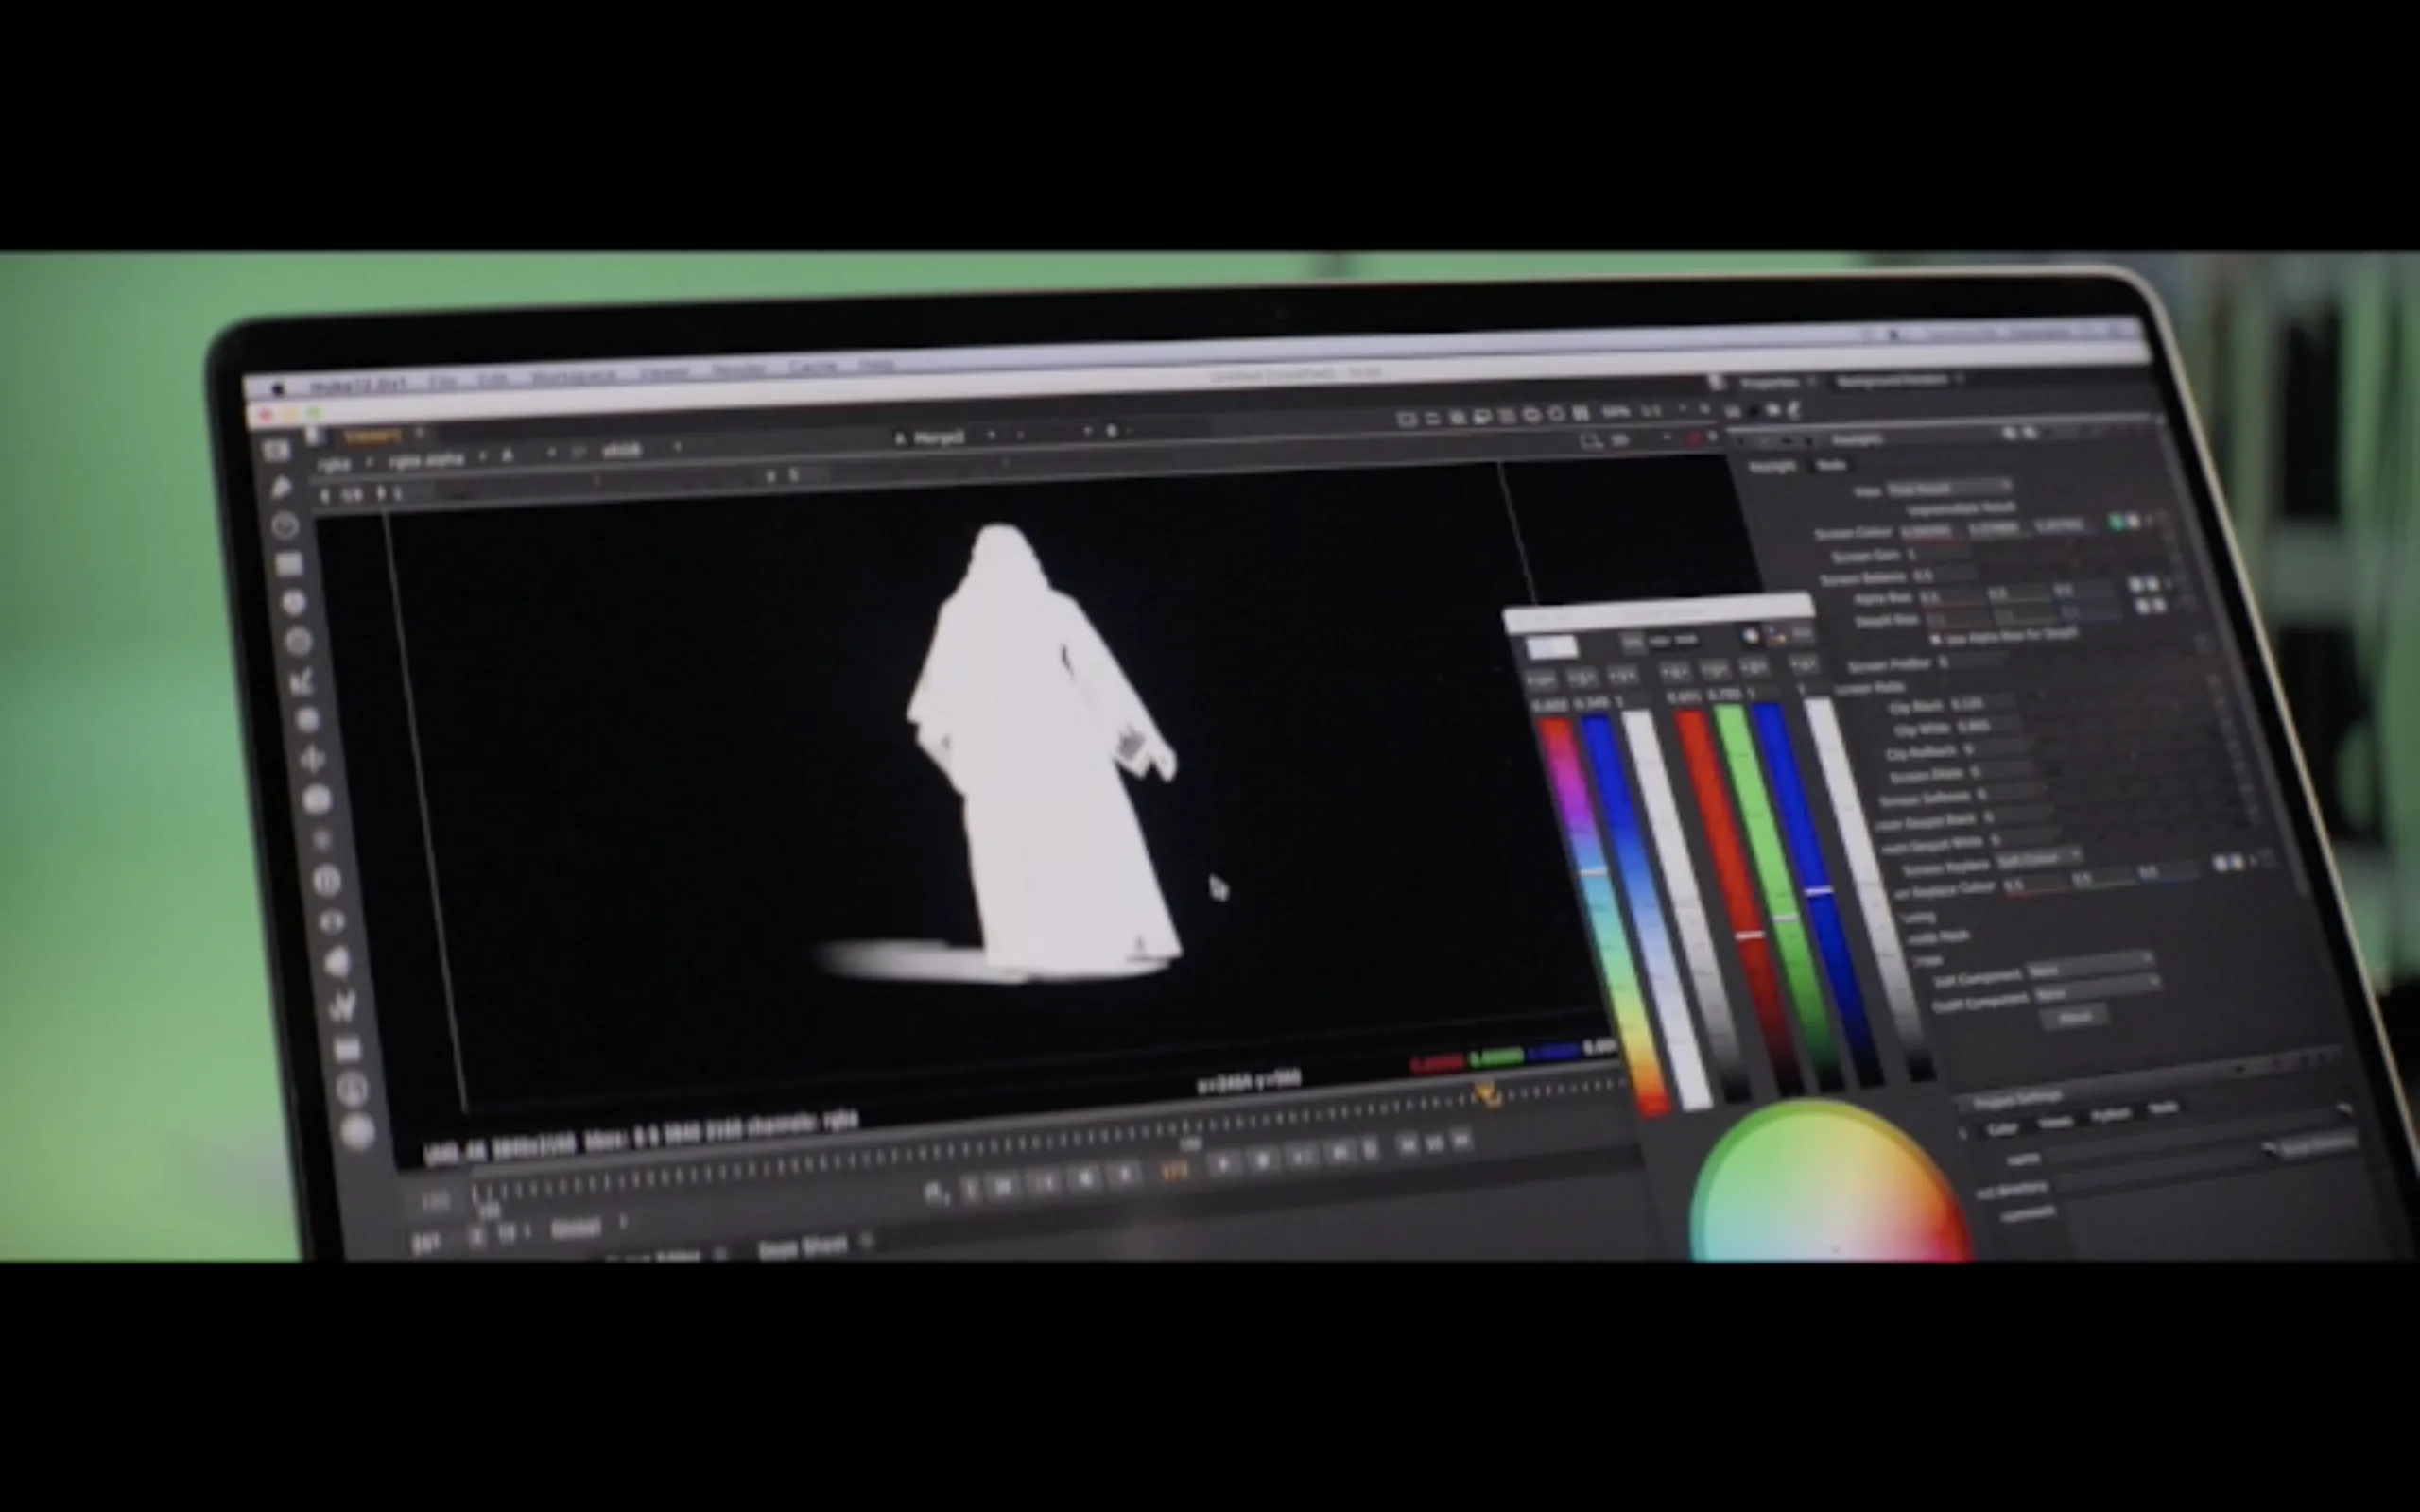2420x1512 pixels.
Task: Click the ROI icon beside 2D
Action: tap(1590, 441)
